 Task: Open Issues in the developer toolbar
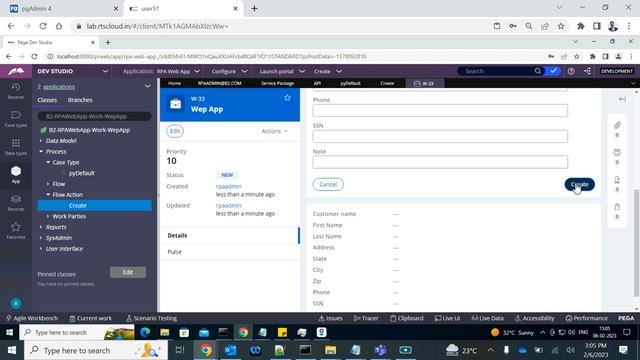(331, 318)
